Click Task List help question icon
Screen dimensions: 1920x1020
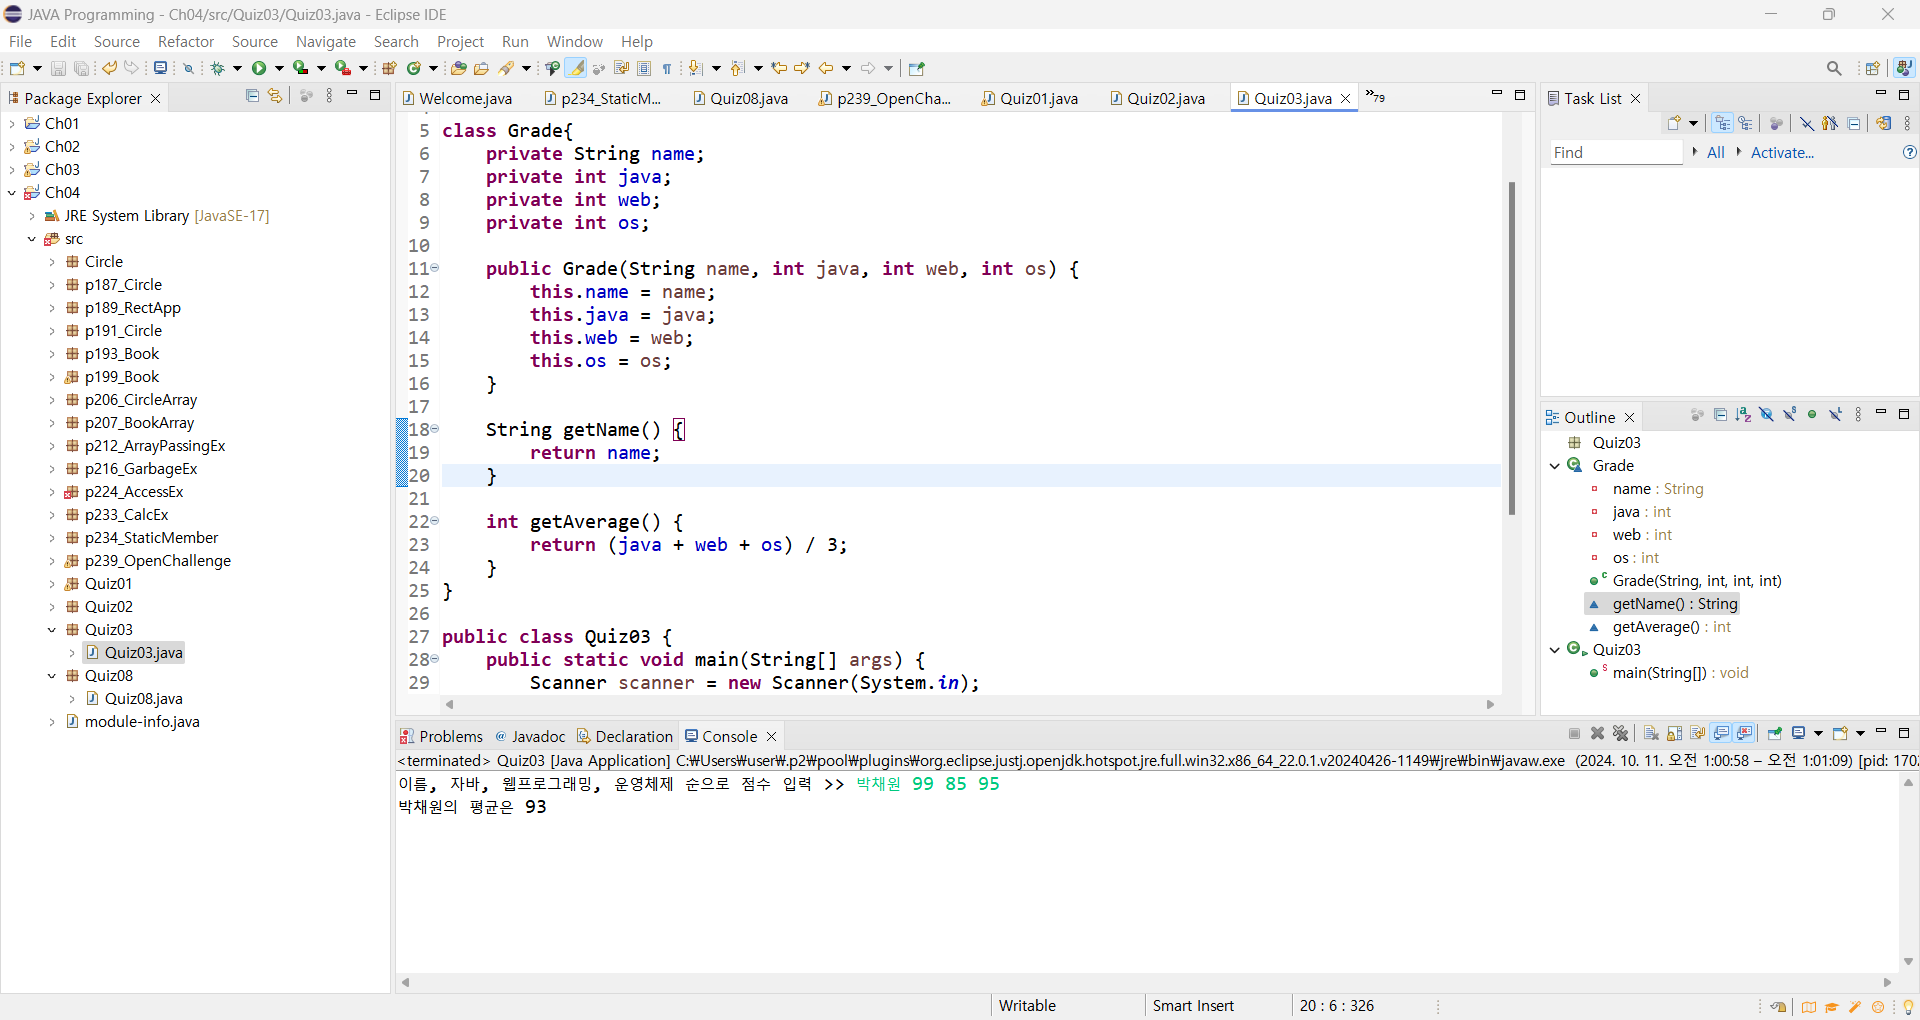(1910, 152)
